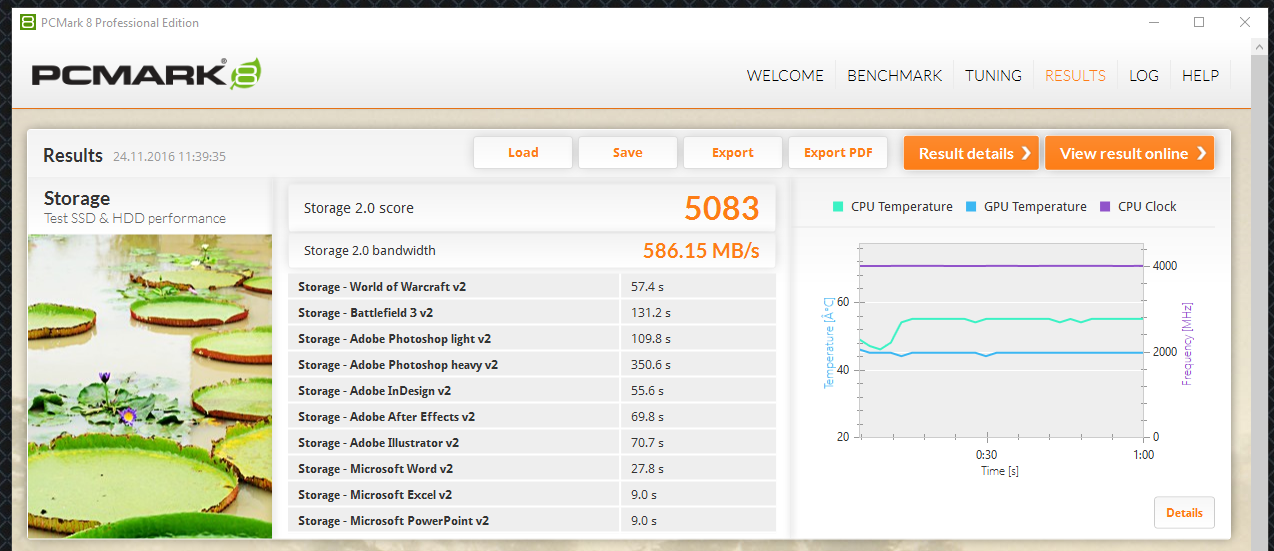Screen dimensions: 1274x551
Task: Click the PCMark 8 app icon in title bar
Action: 28,22
